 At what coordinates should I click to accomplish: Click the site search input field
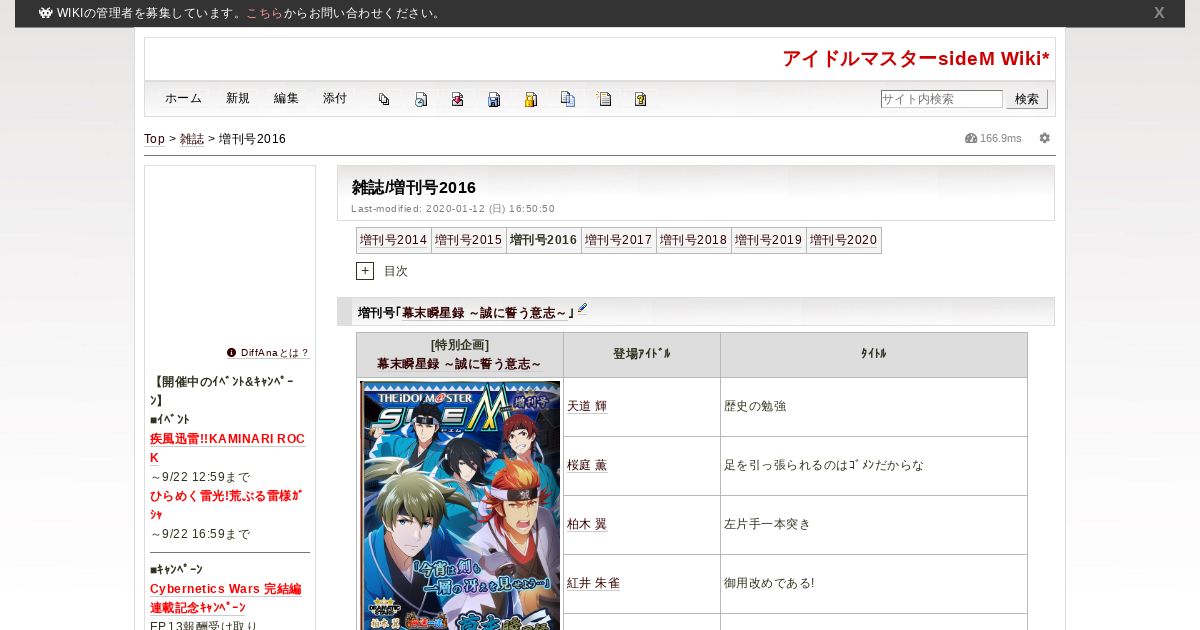(941, 99)
